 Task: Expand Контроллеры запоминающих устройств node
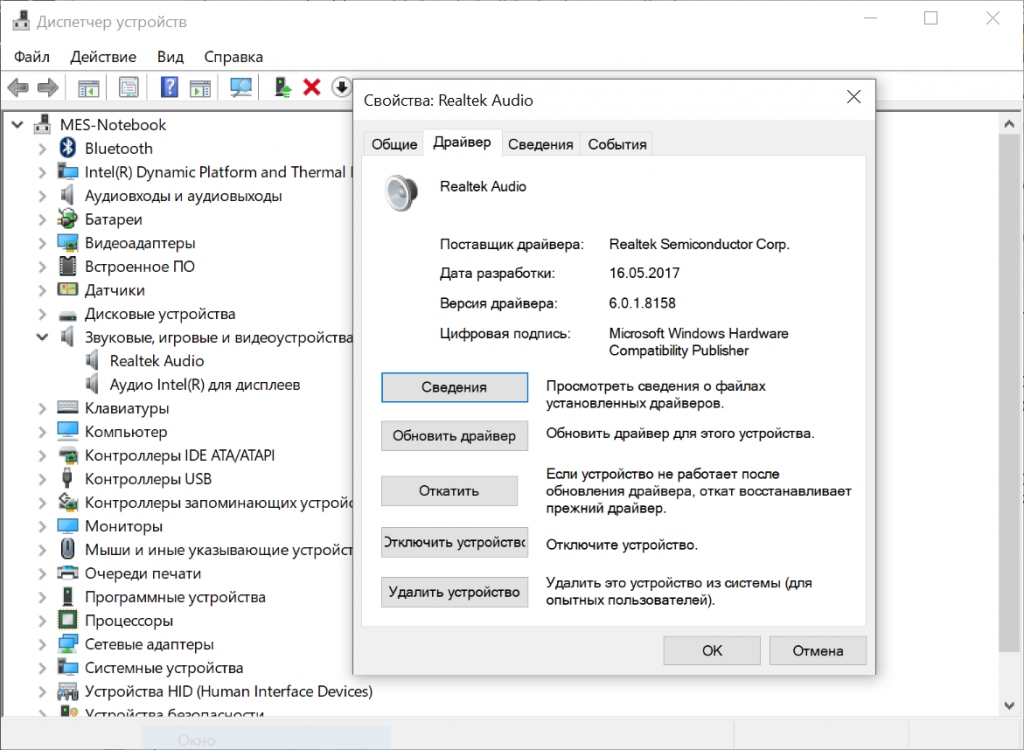pos(42,502)
